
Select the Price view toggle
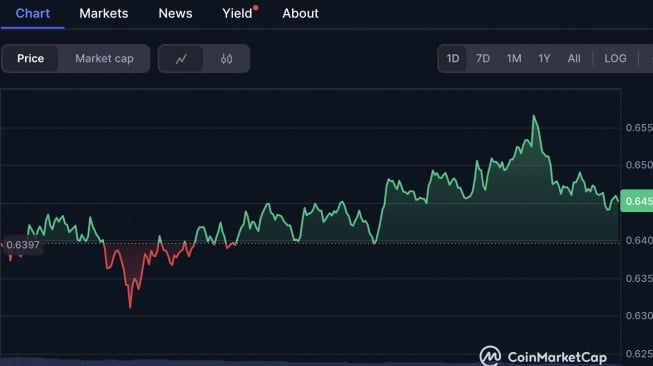(x=30, y=58)
